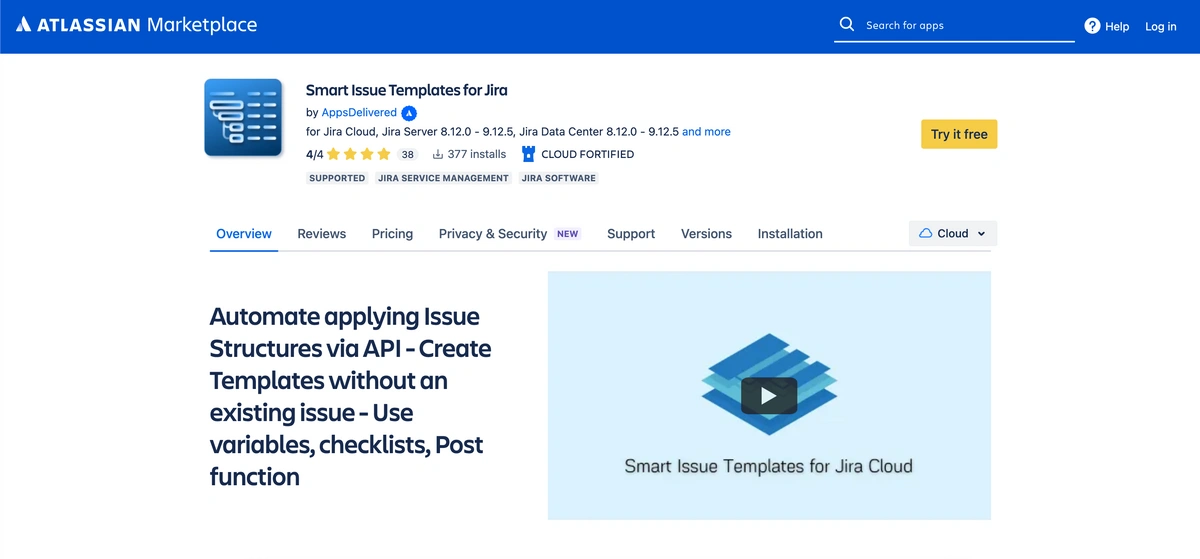Click the SUPPORTED tag
Viewport: 1200px width, 559px height.
pyautogui.click(x=337, y=178)
